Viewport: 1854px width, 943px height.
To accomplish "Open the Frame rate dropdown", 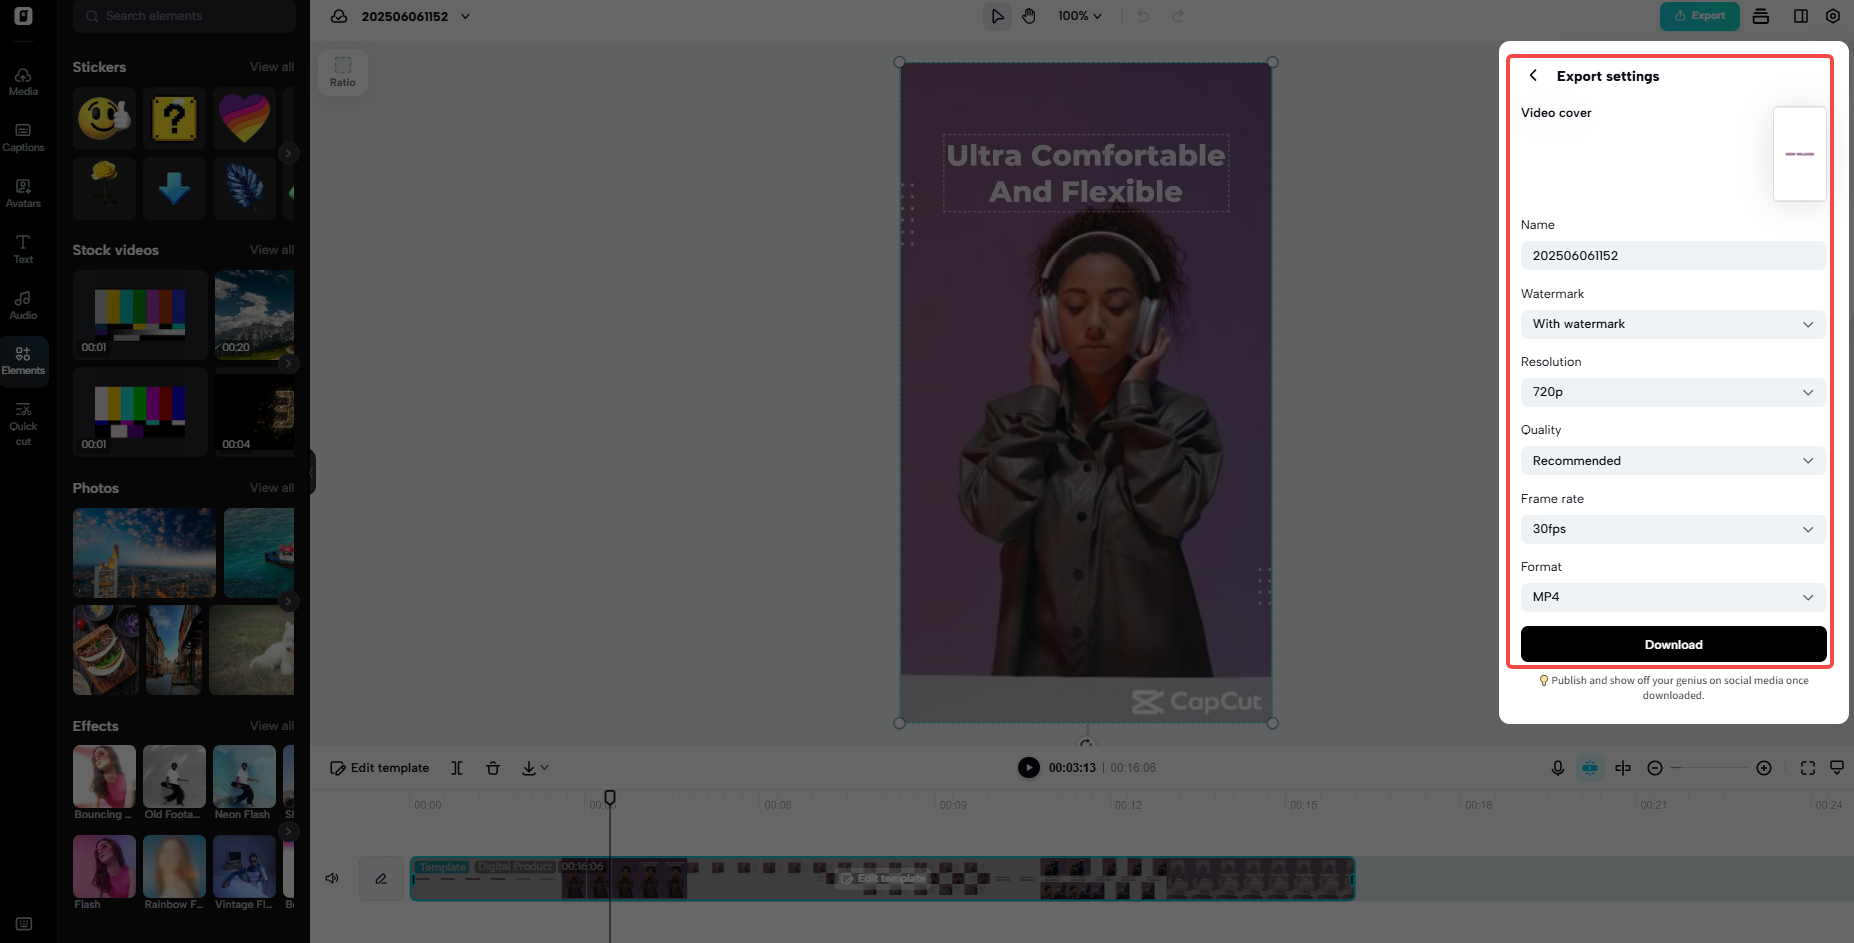I will point(1672,529).
